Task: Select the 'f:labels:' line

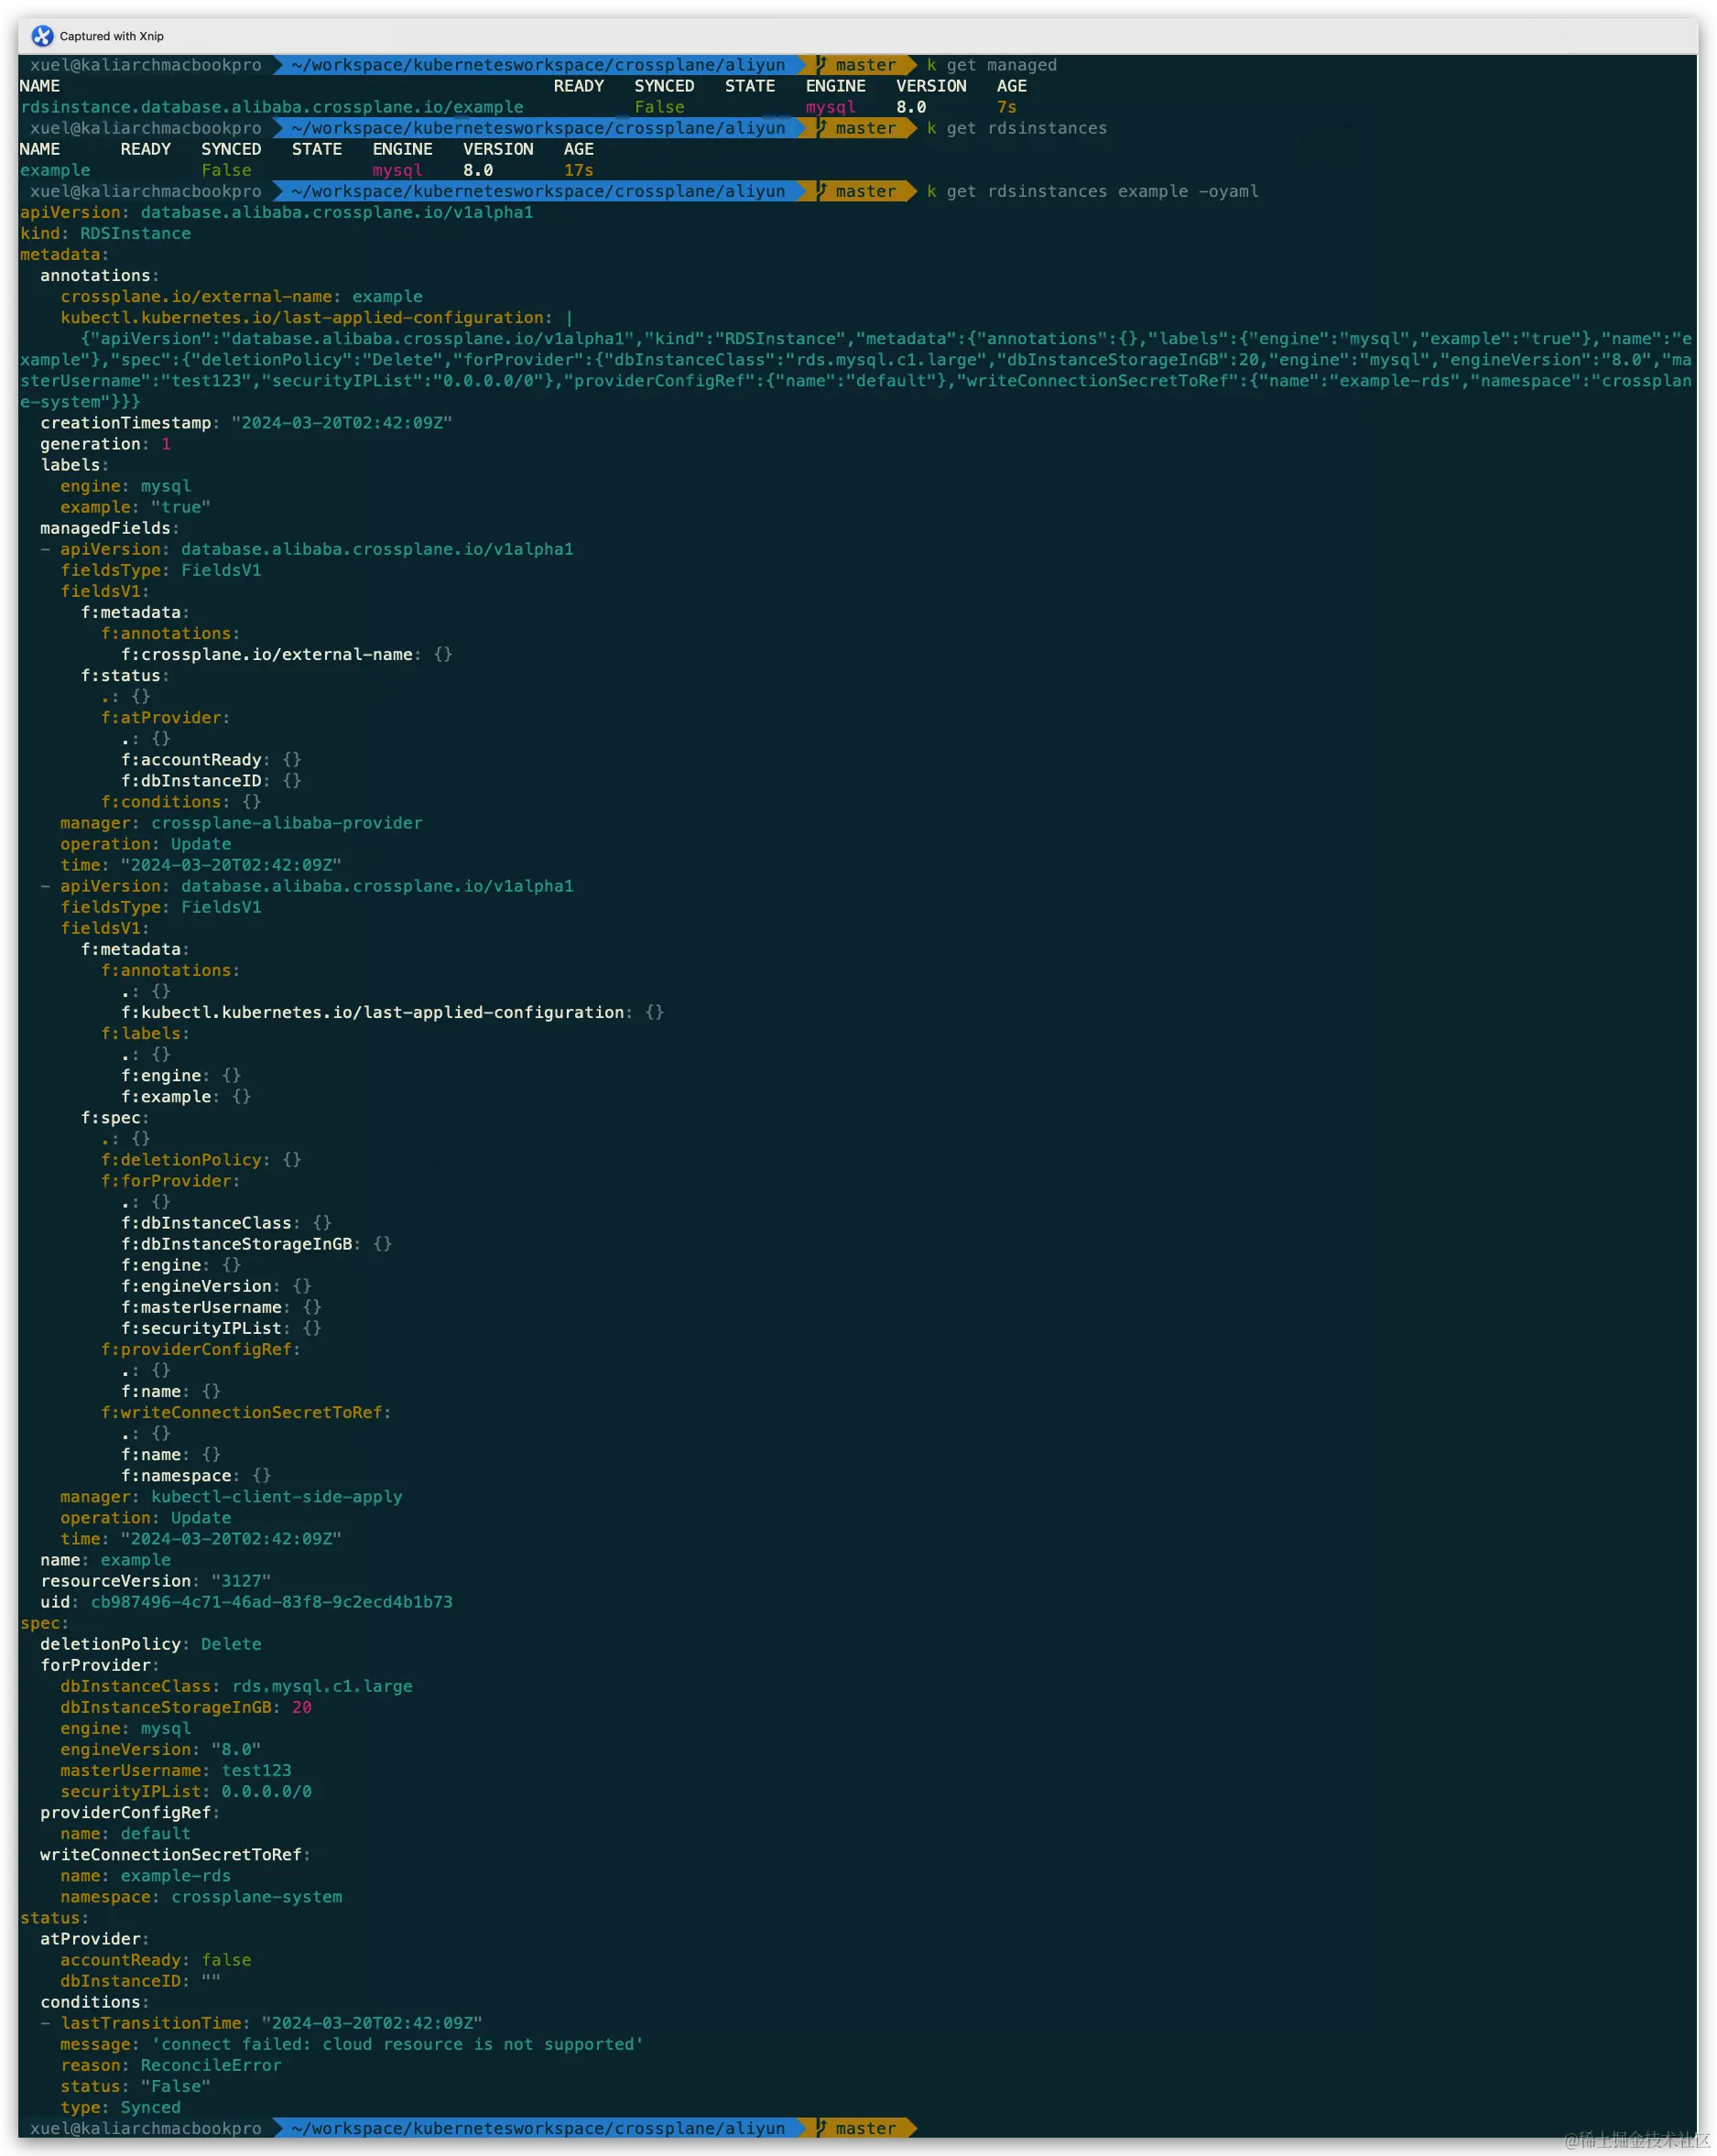Action: pyautogui.click(x=145, y=1033)
